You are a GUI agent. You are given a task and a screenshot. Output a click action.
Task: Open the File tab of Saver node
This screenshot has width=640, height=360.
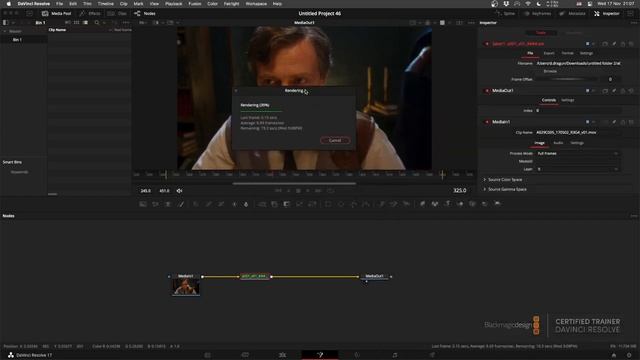530,53
